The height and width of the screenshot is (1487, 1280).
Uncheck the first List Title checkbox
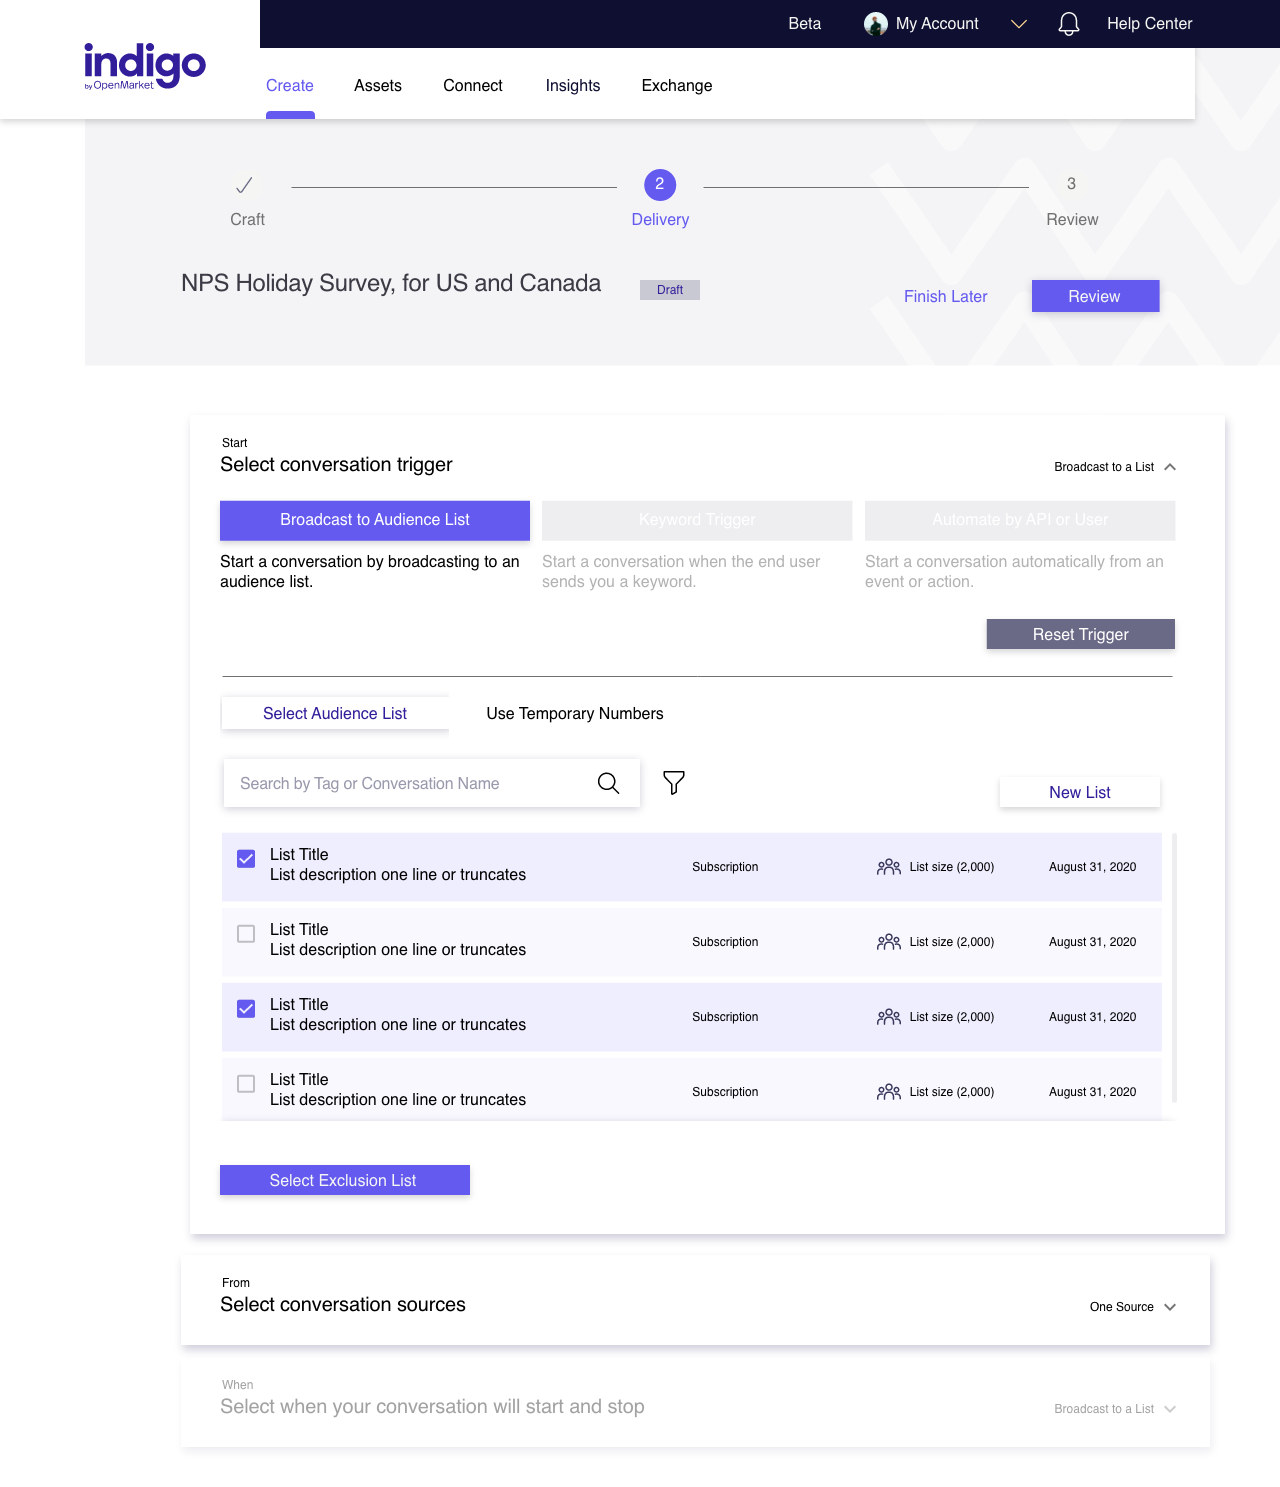coord(246,859)
